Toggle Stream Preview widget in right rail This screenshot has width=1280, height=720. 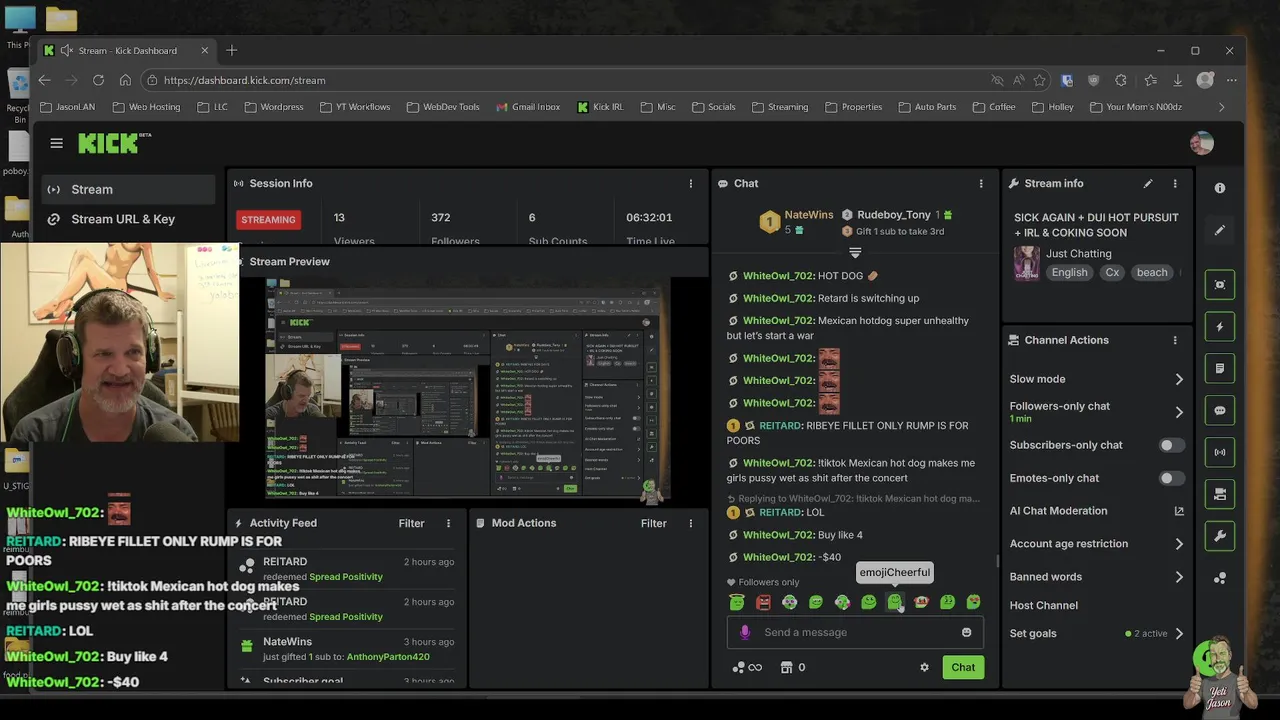coord(1220,285)
